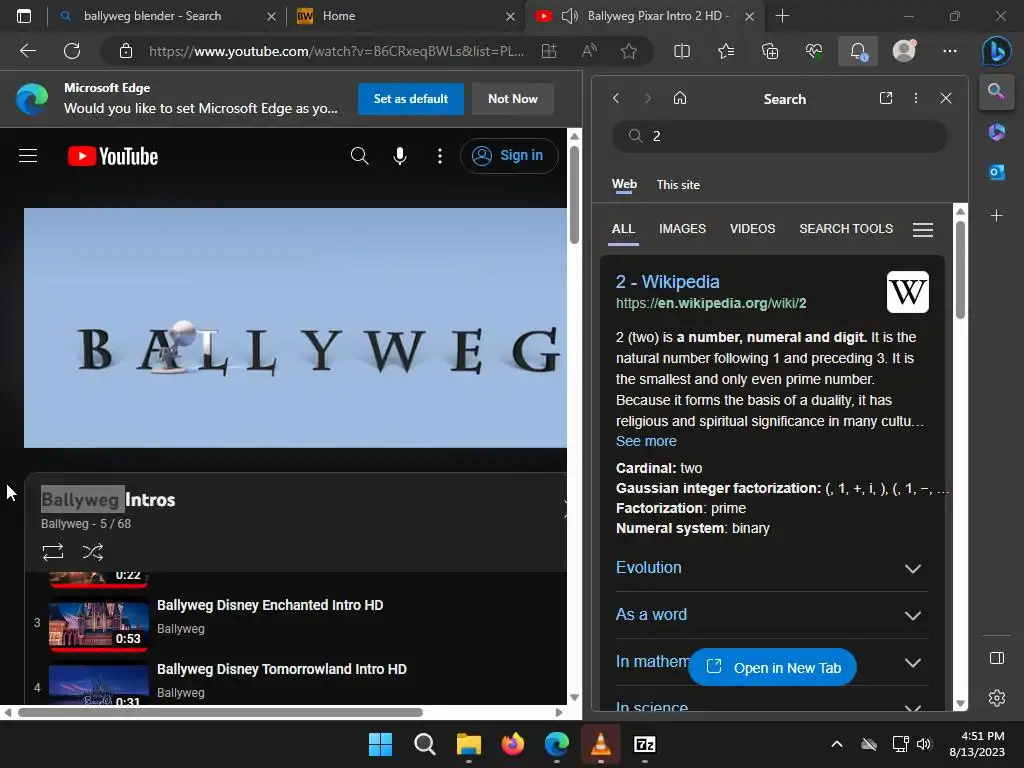This screenshot has width=1024, height=768.
Task: Select the VIDEOS results tab
Action: (x=752, y=229)
